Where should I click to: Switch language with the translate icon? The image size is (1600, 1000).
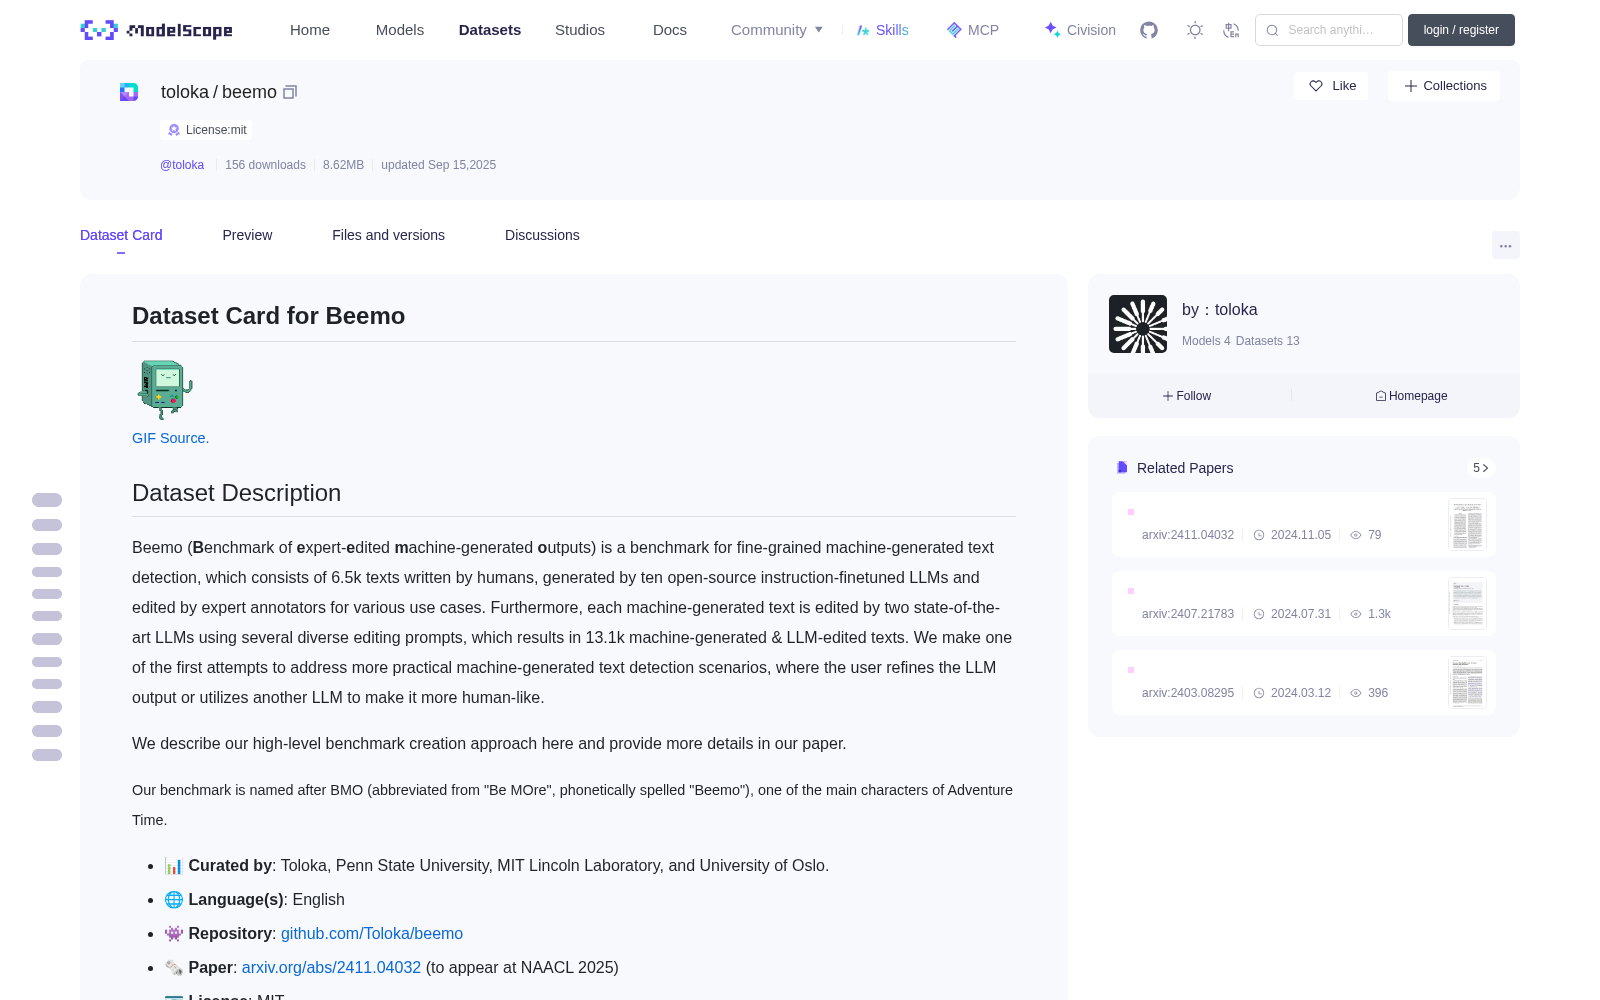click(1232, 30)
